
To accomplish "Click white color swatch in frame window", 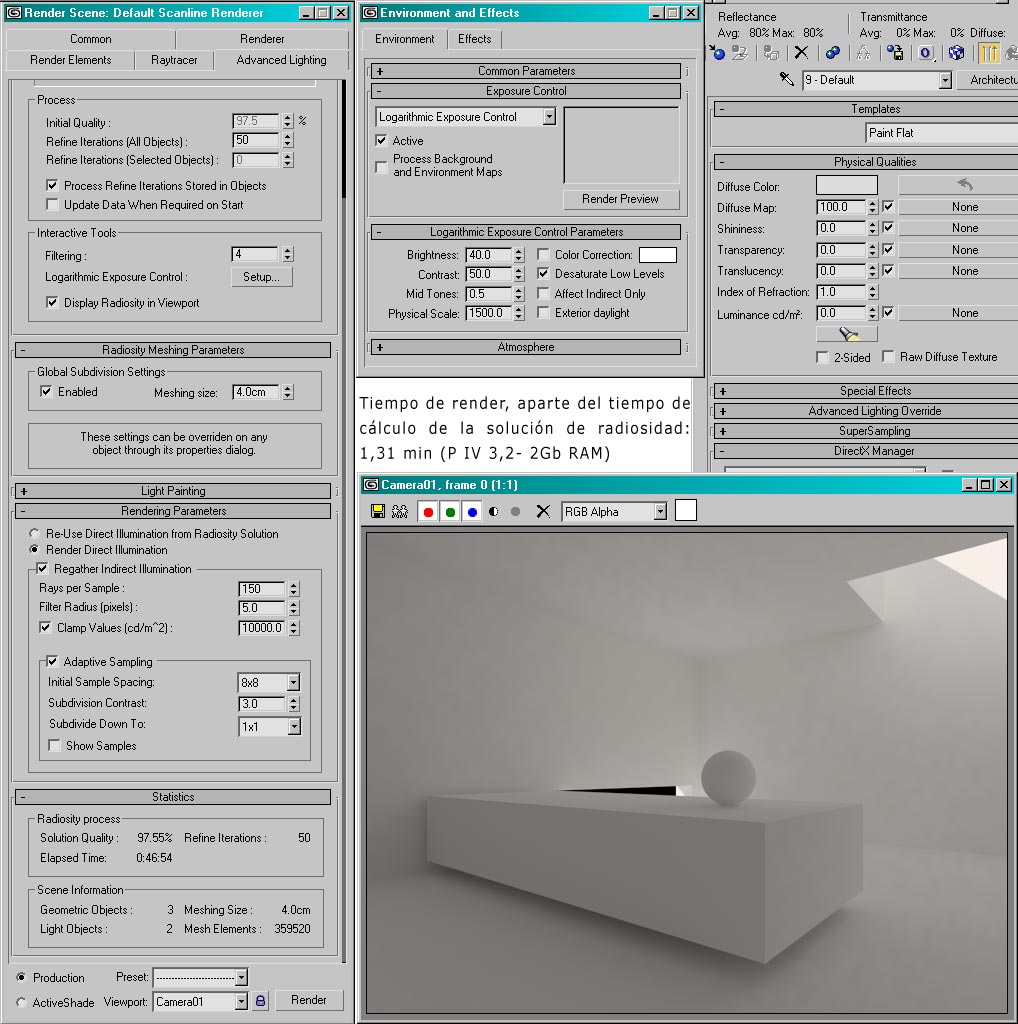I will tap(686, 510).
